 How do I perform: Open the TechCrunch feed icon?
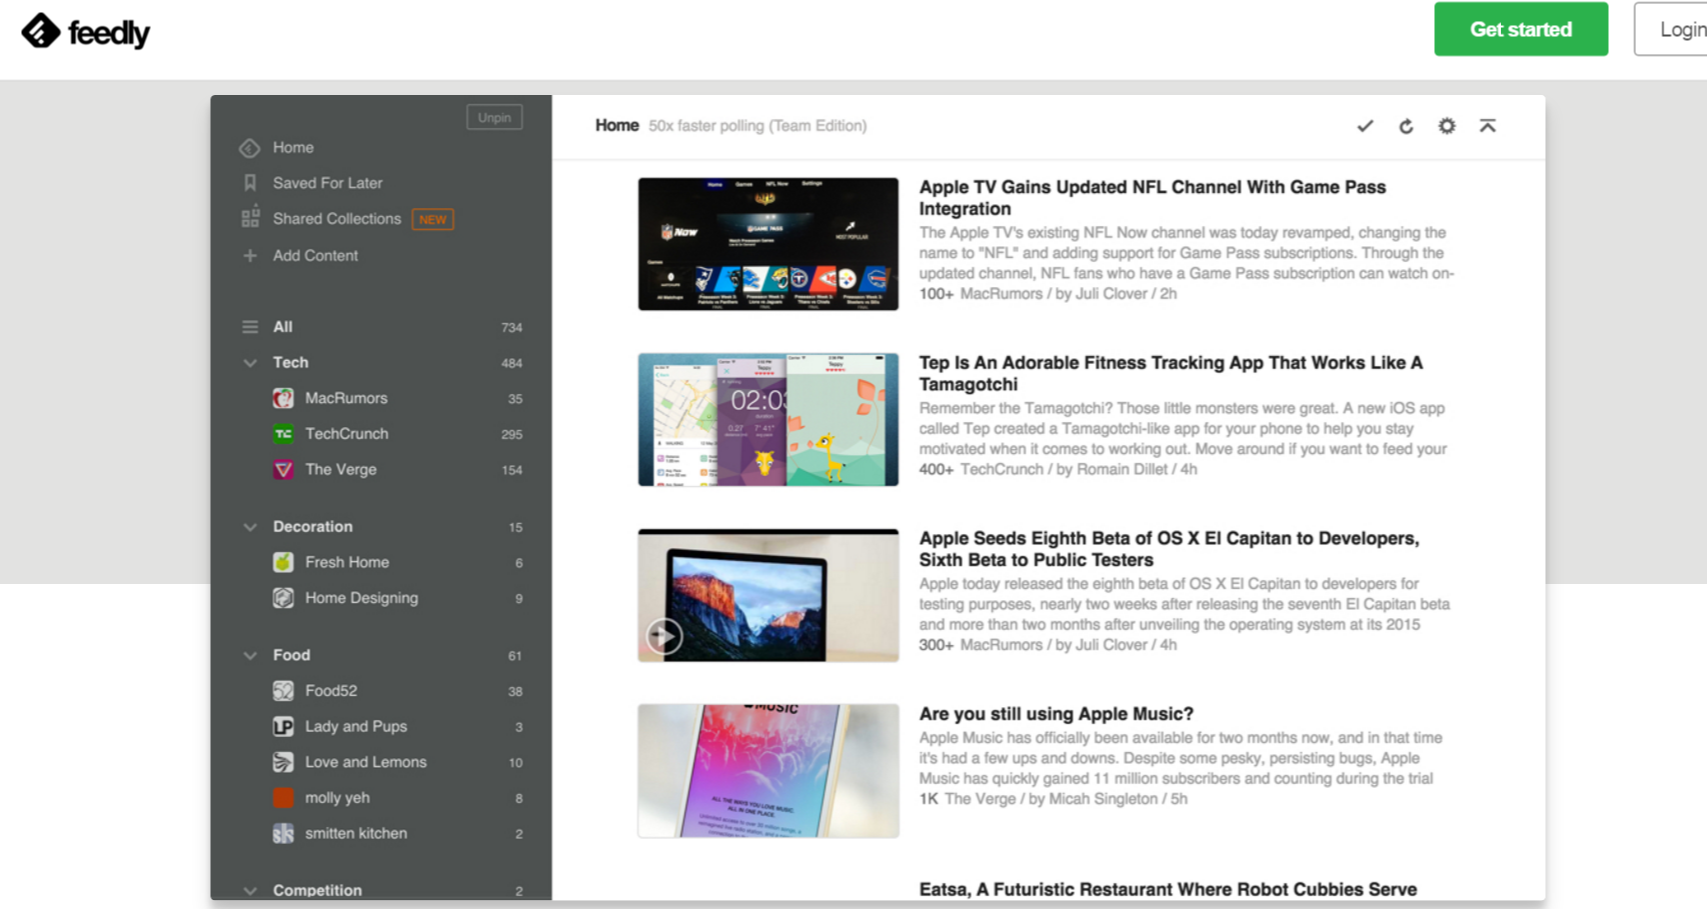click(284, 434)
